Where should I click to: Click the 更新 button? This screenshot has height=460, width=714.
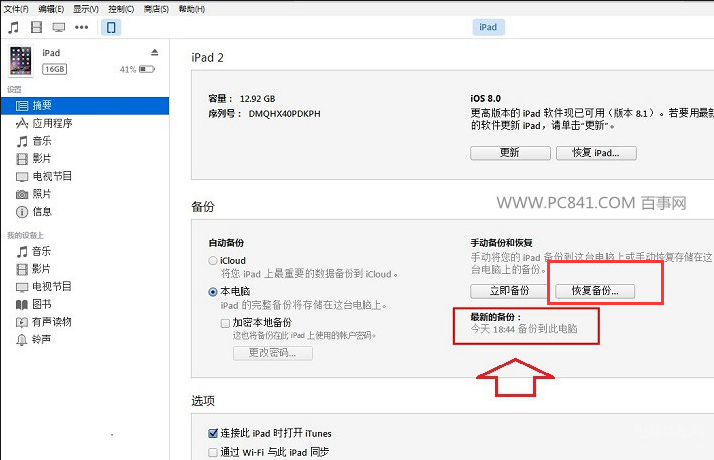(510, 153)
